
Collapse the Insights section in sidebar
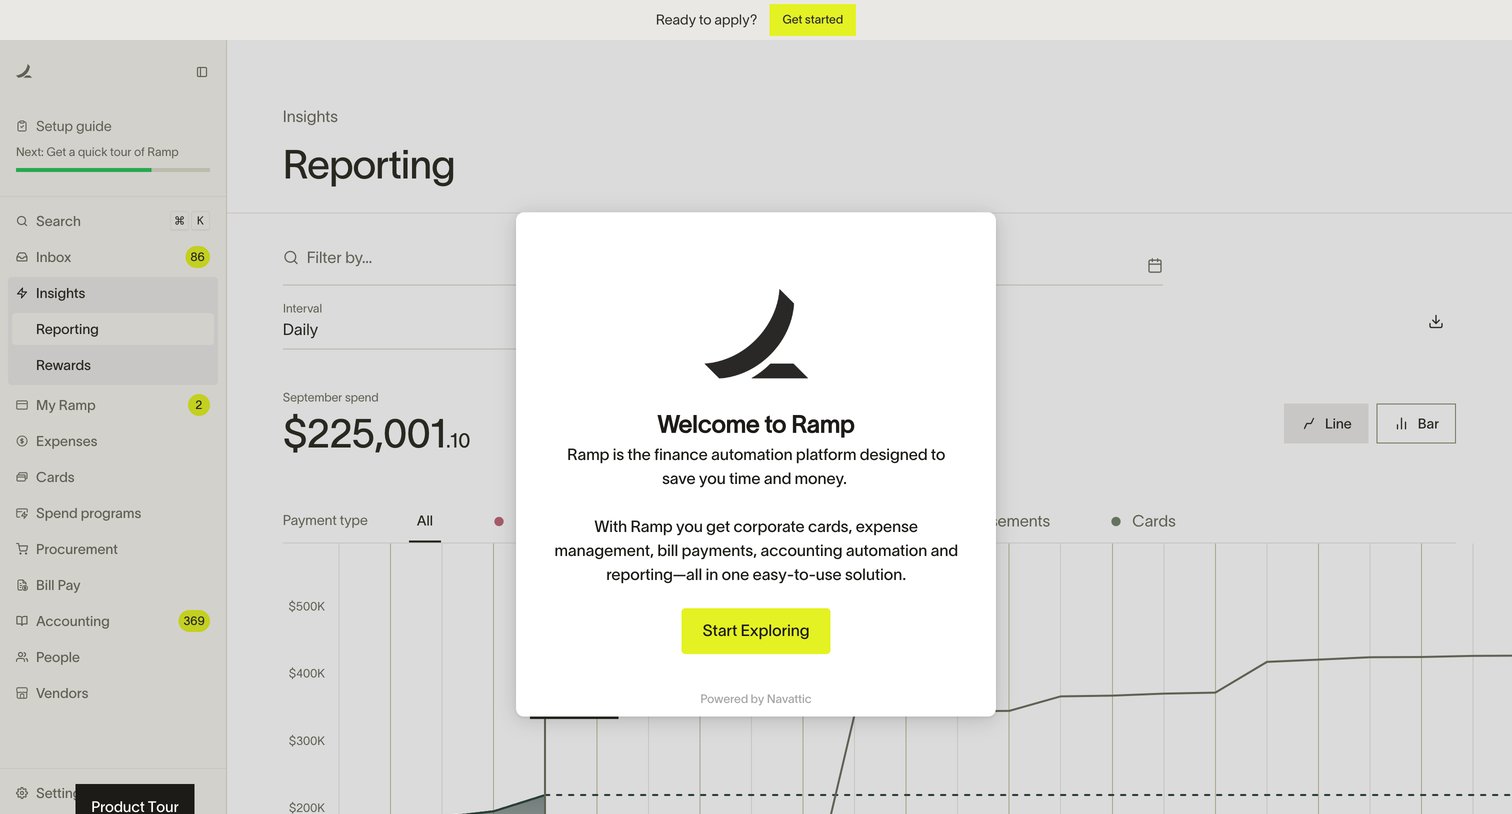(113, 293)
